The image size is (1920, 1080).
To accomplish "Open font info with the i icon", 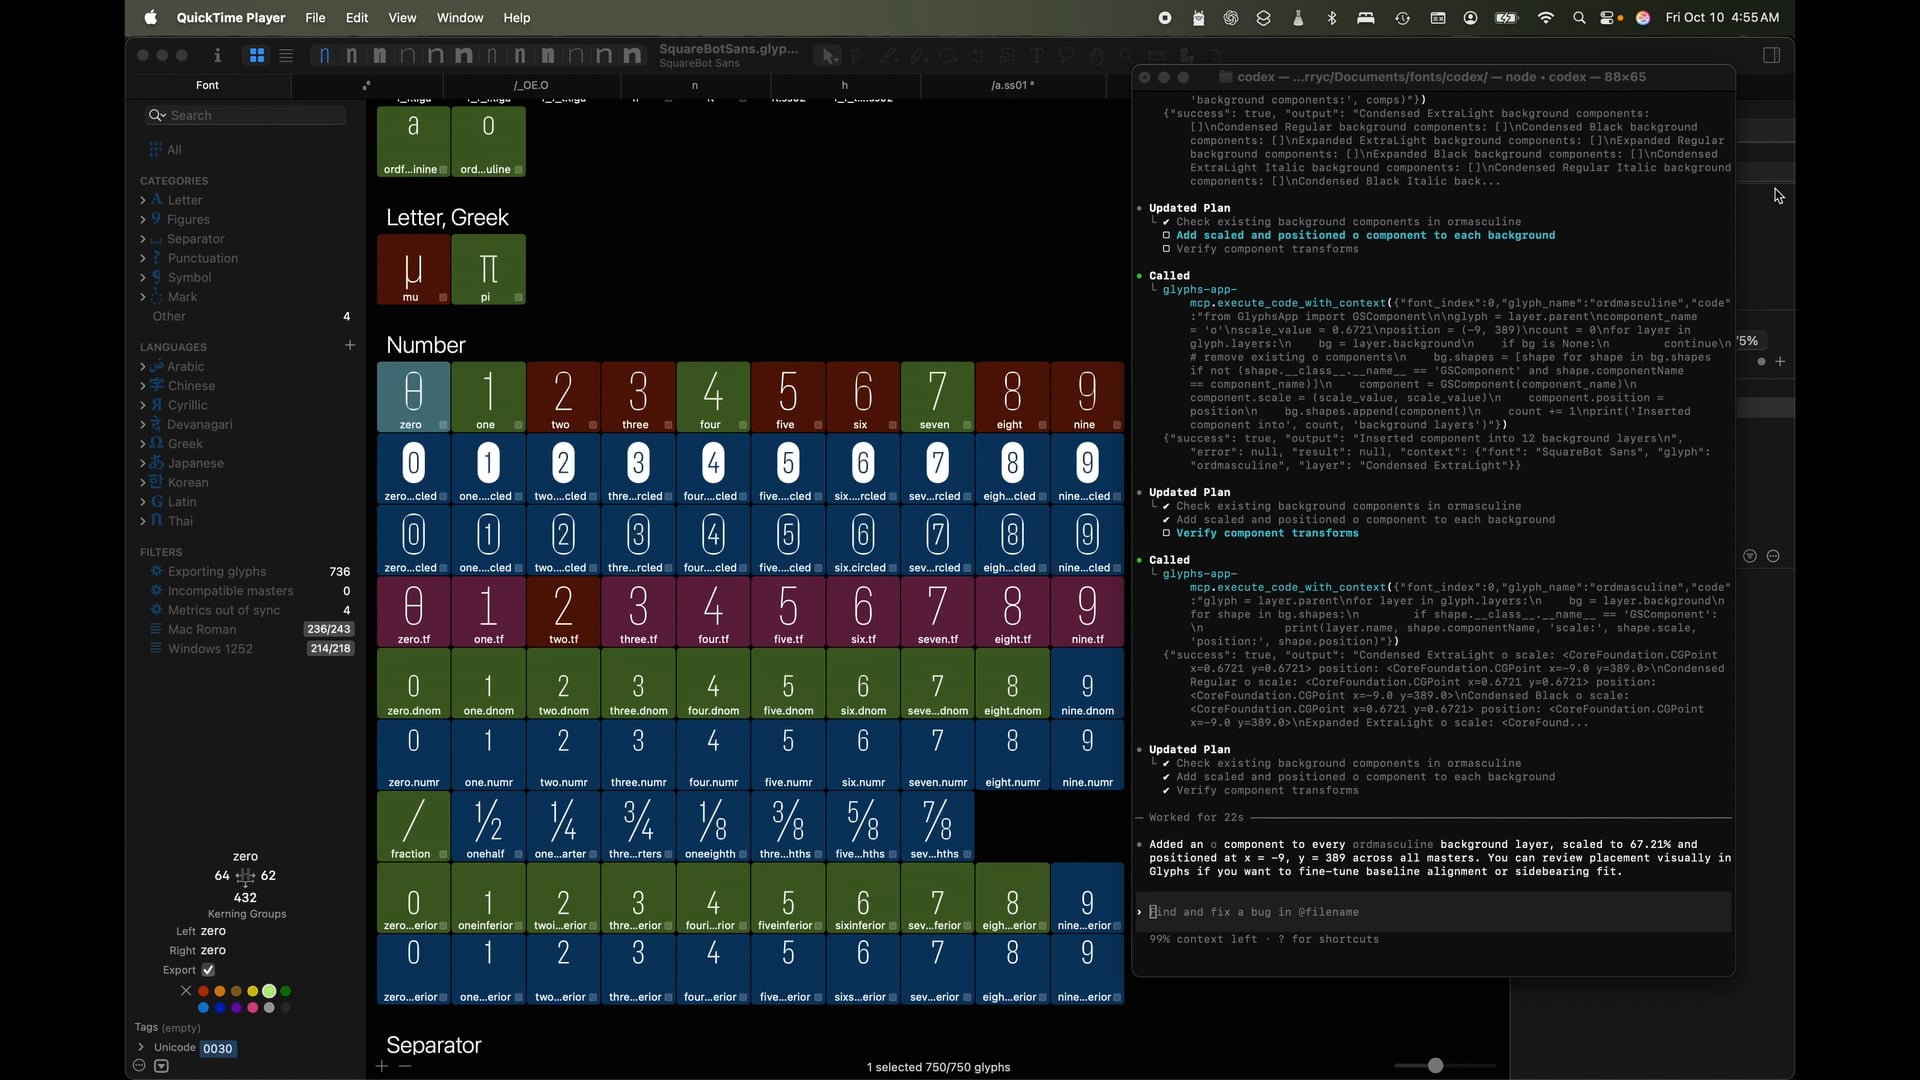I will click(x=217, y=56).
